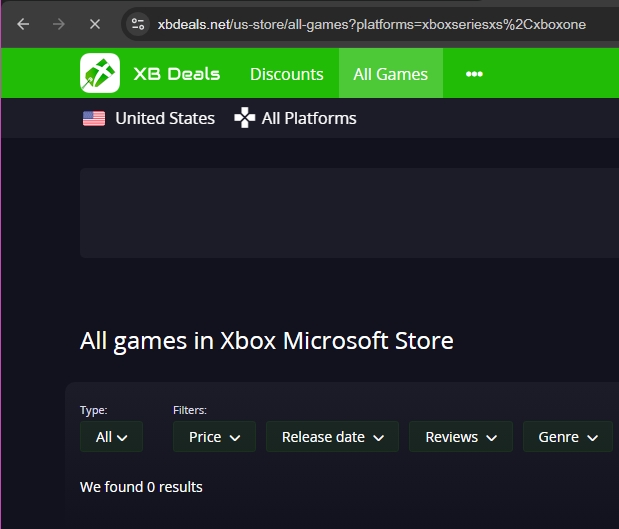This screenshot has height=529, width=619.
Task: Expand the Reviews filter dropdown
Action: coord(461,437)
